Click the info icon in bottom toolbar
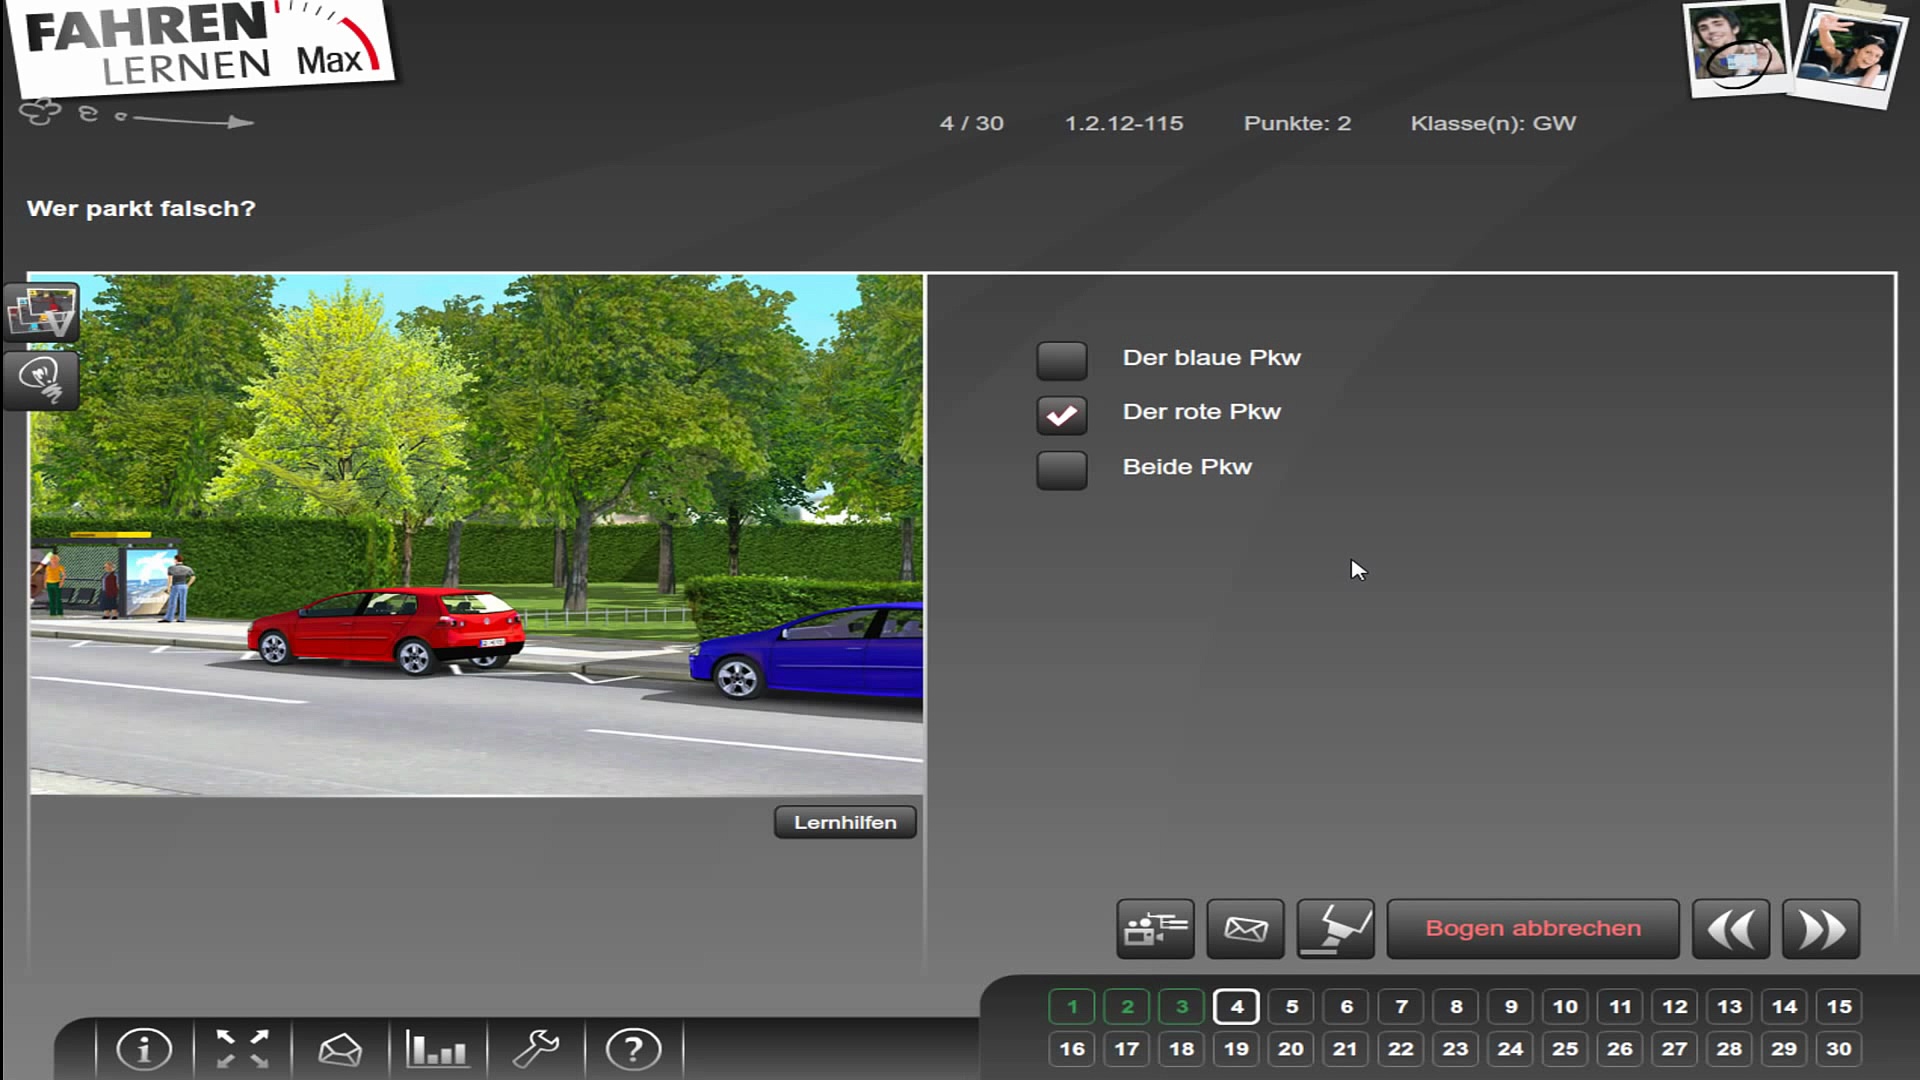 coord(144,1049)
